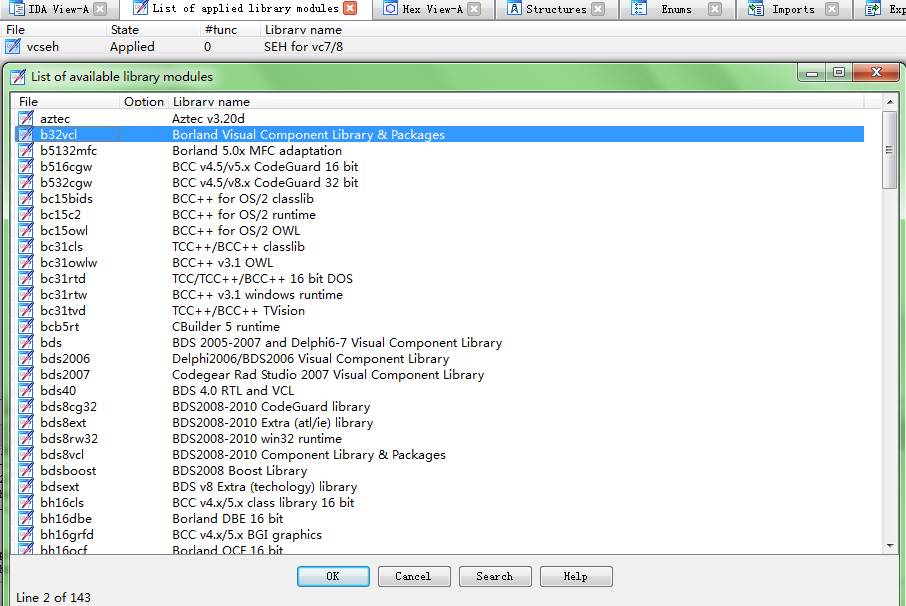Sort available modules by File column
This screenshot has height=606, width=906.
(66, 102)
